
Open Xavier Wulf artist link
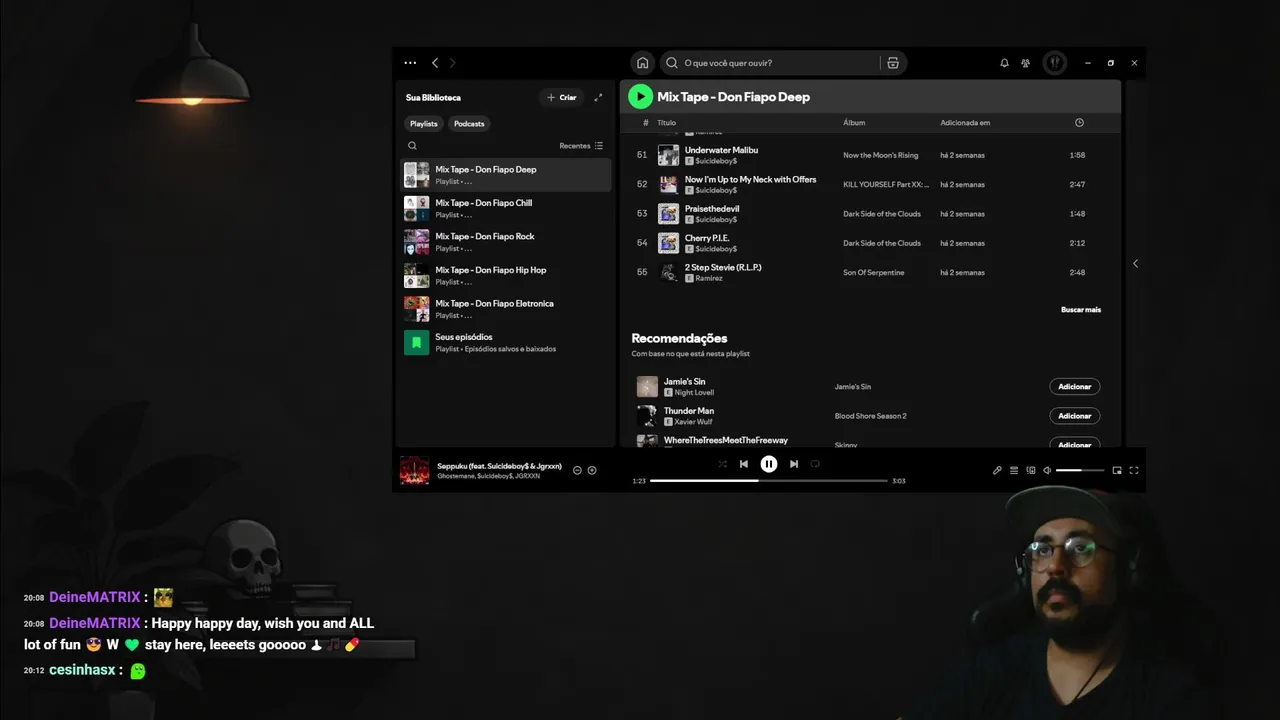point(693,422)
